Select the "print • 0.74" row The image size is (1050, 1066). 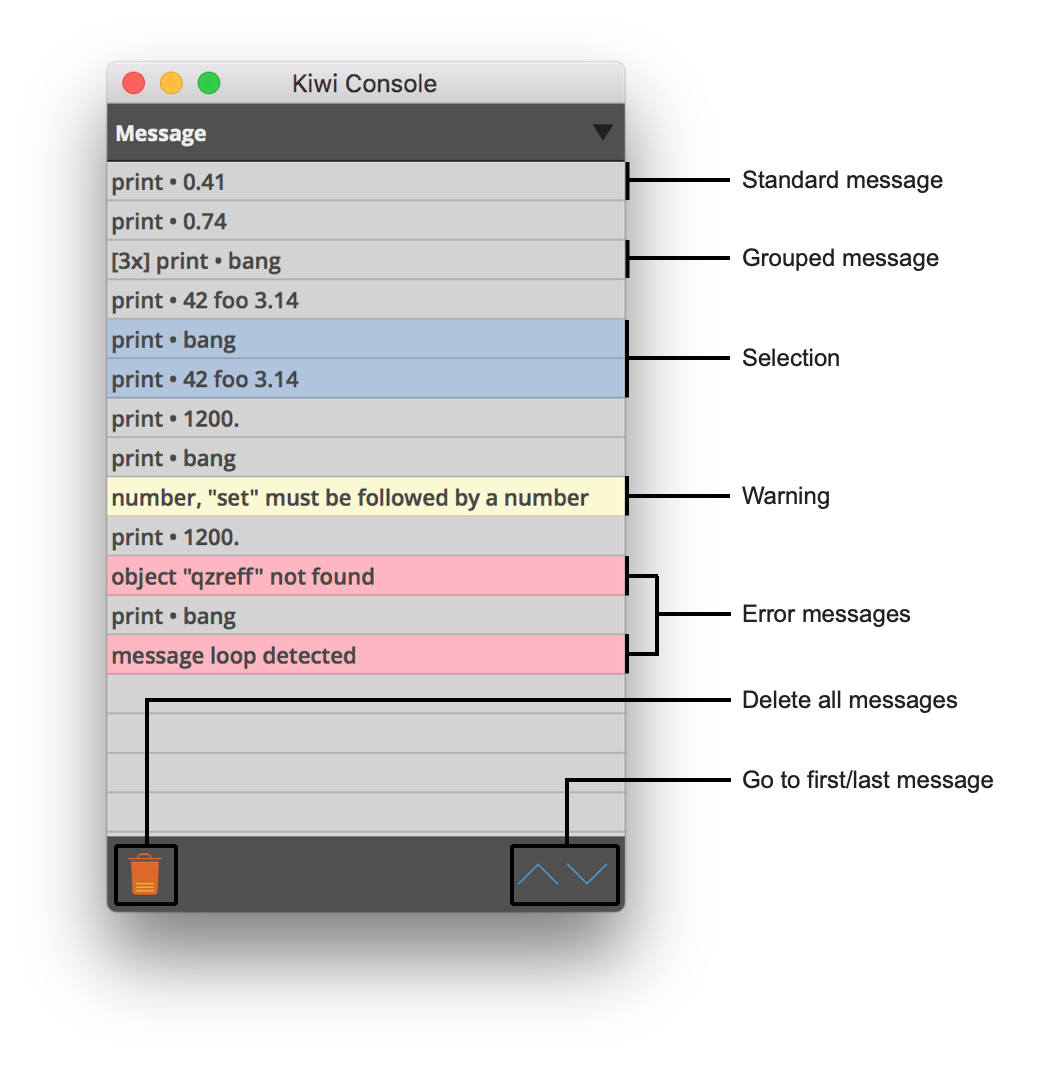coord(366,221)
